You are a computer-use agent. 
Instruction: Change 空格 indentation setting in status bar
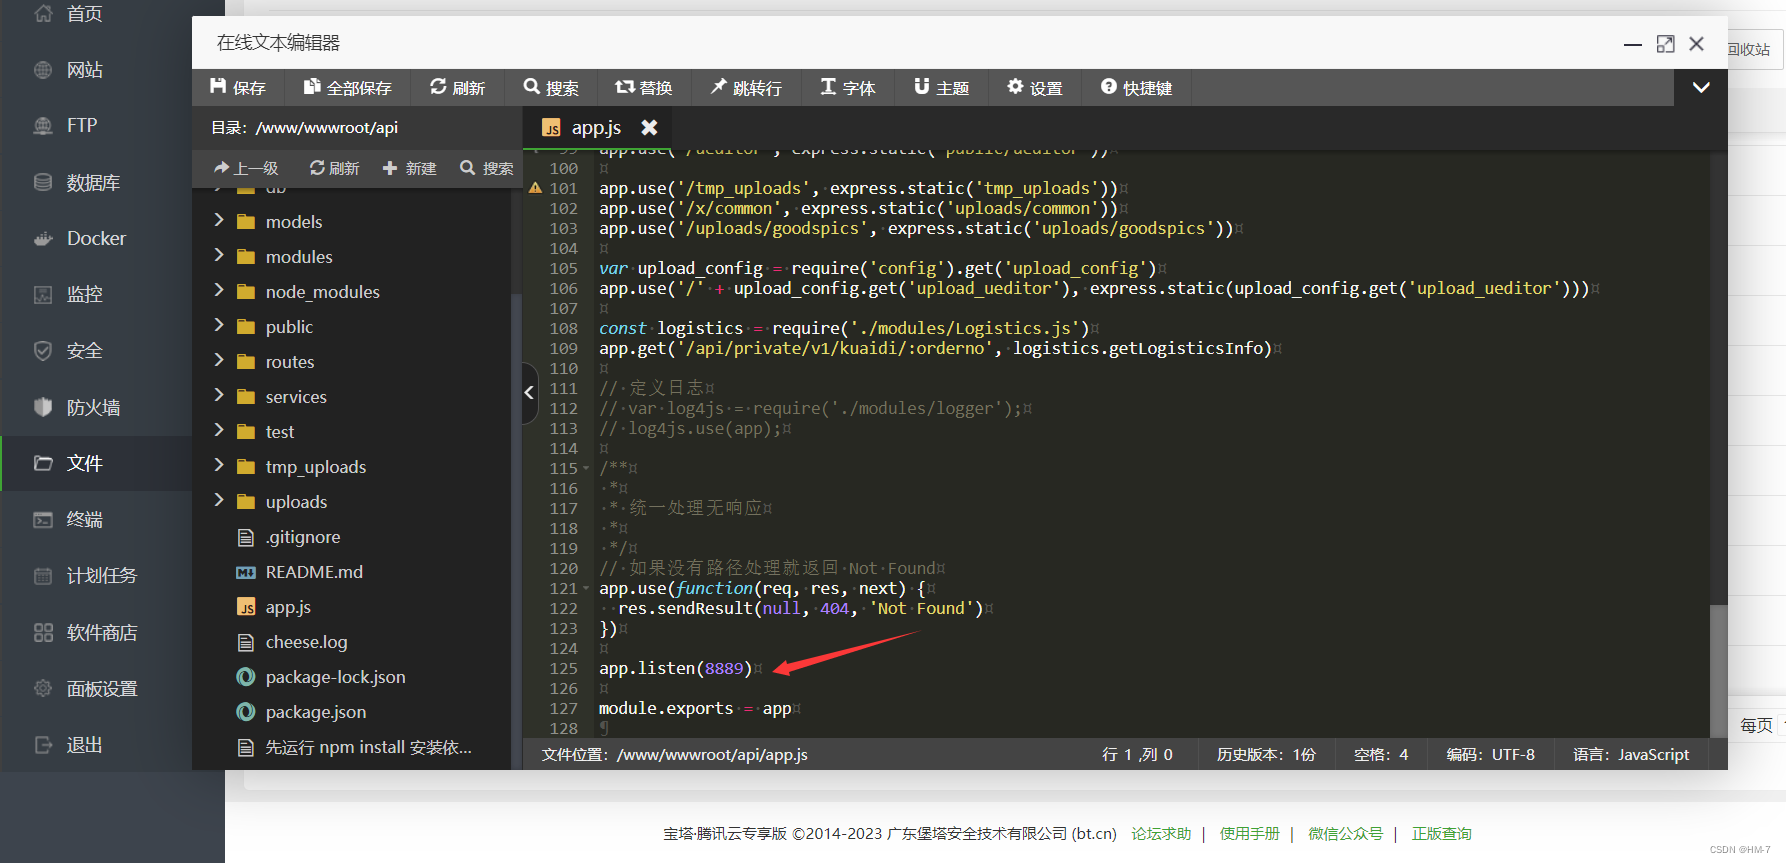1381,754
